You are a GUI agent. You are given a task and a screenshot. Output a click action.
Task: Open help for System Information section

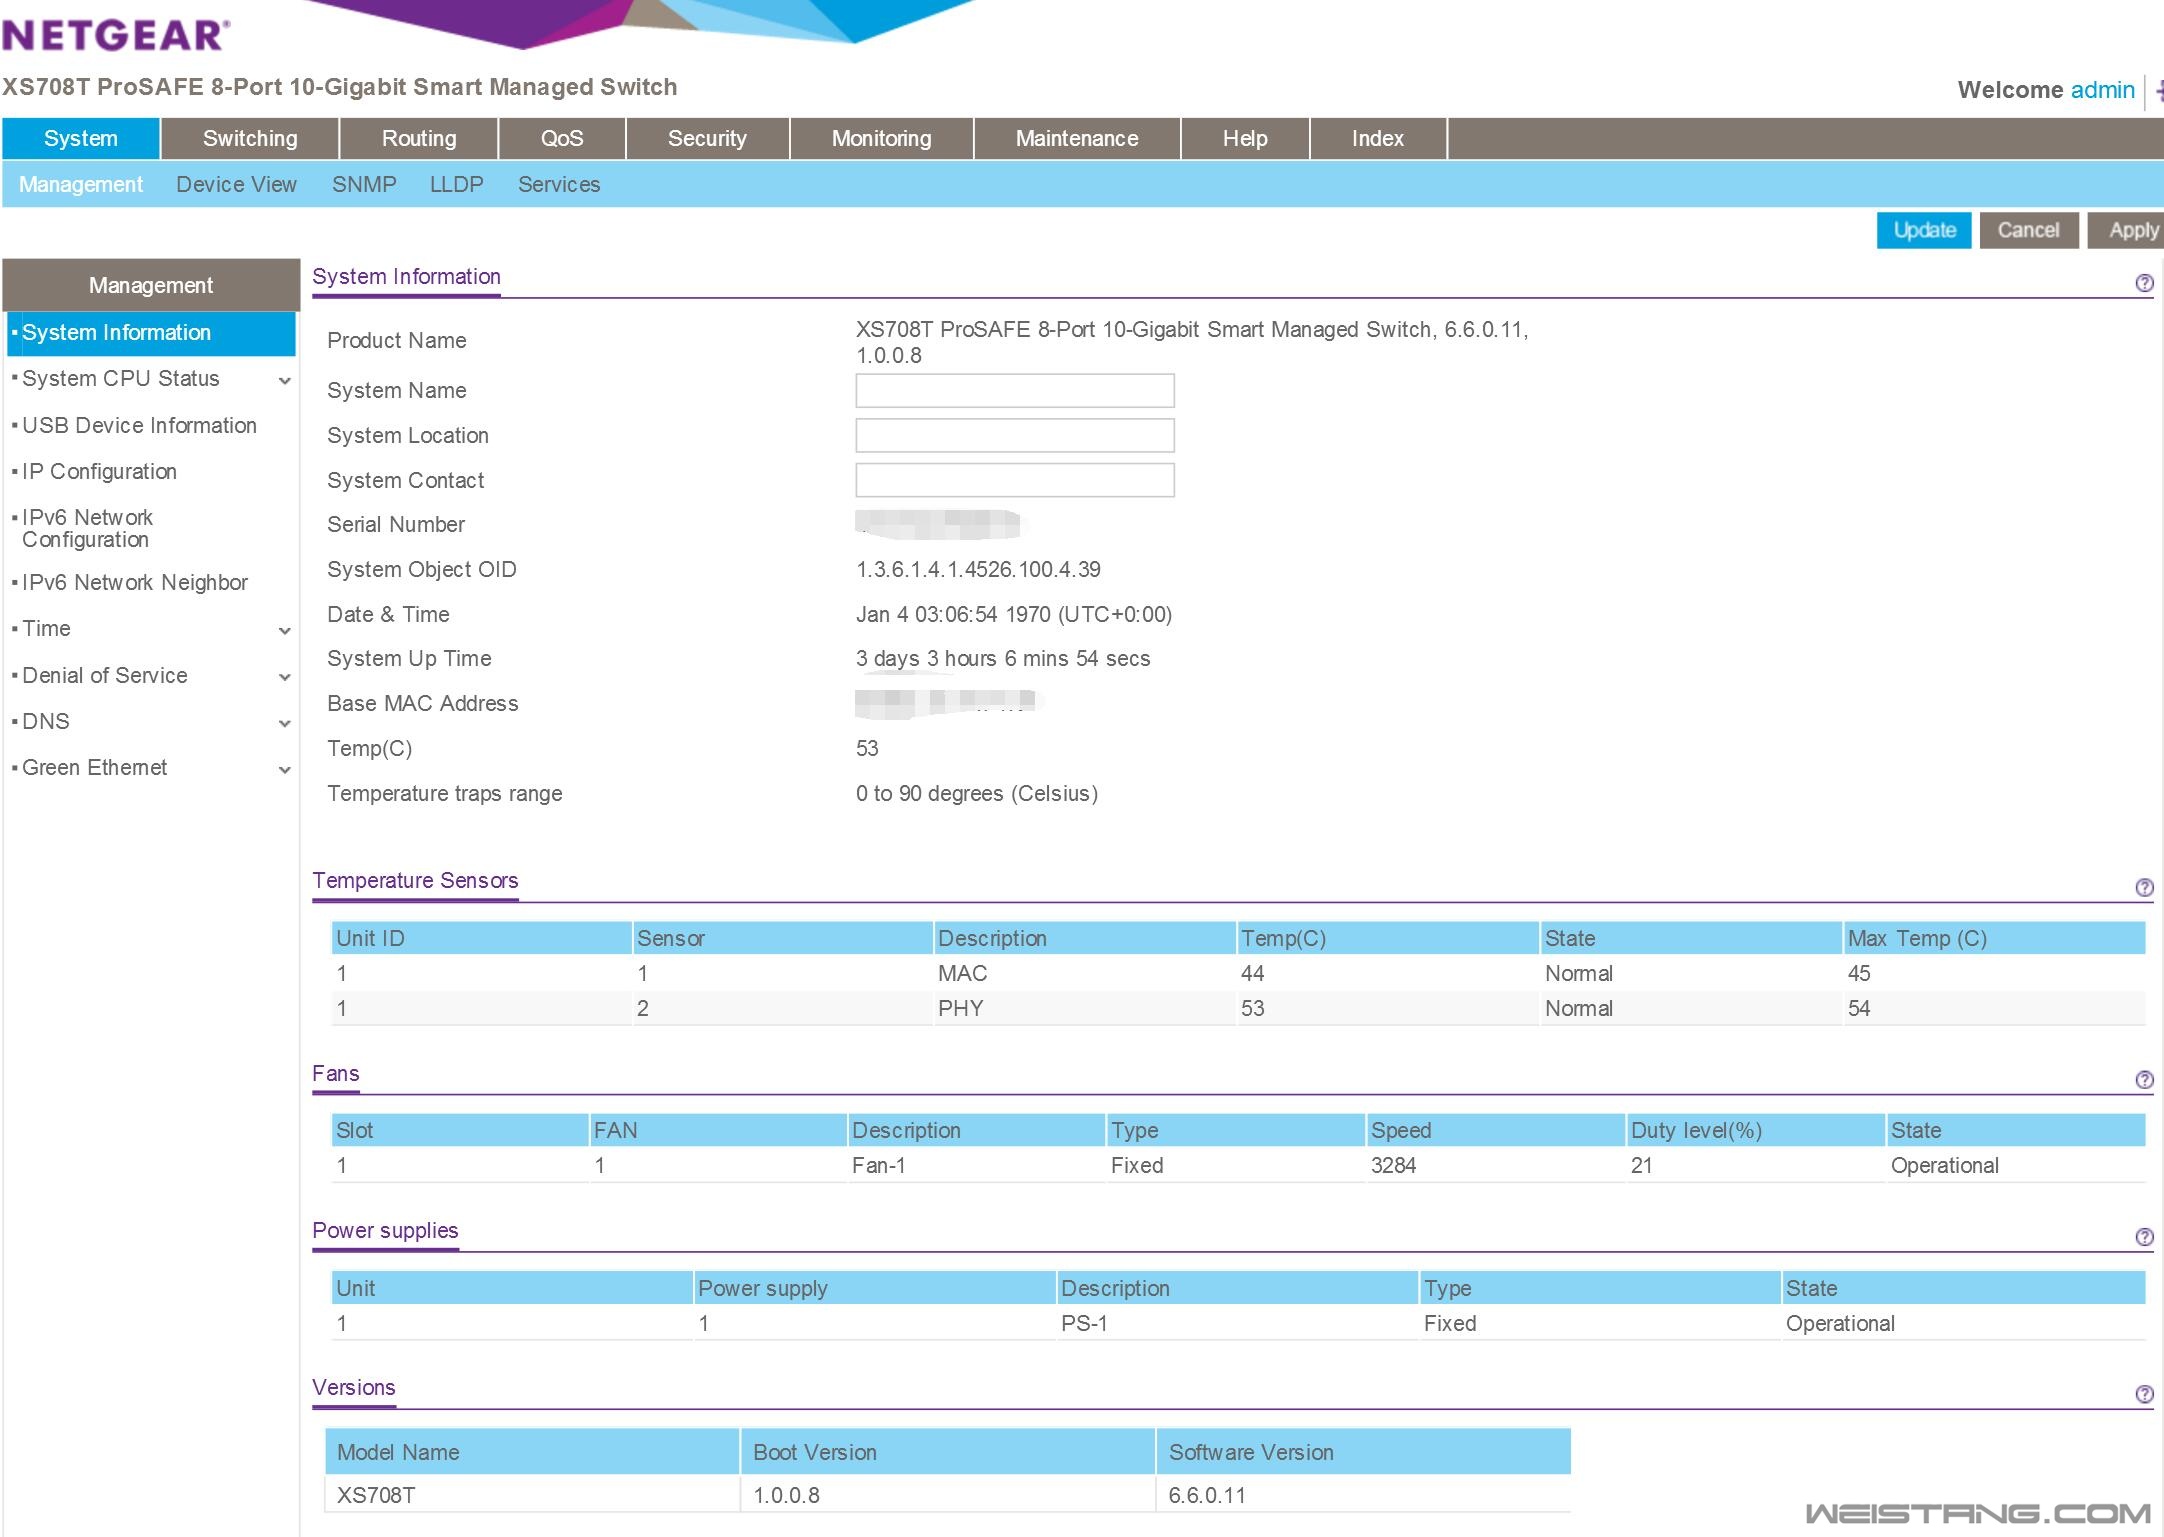click(x=2144, y=283)
